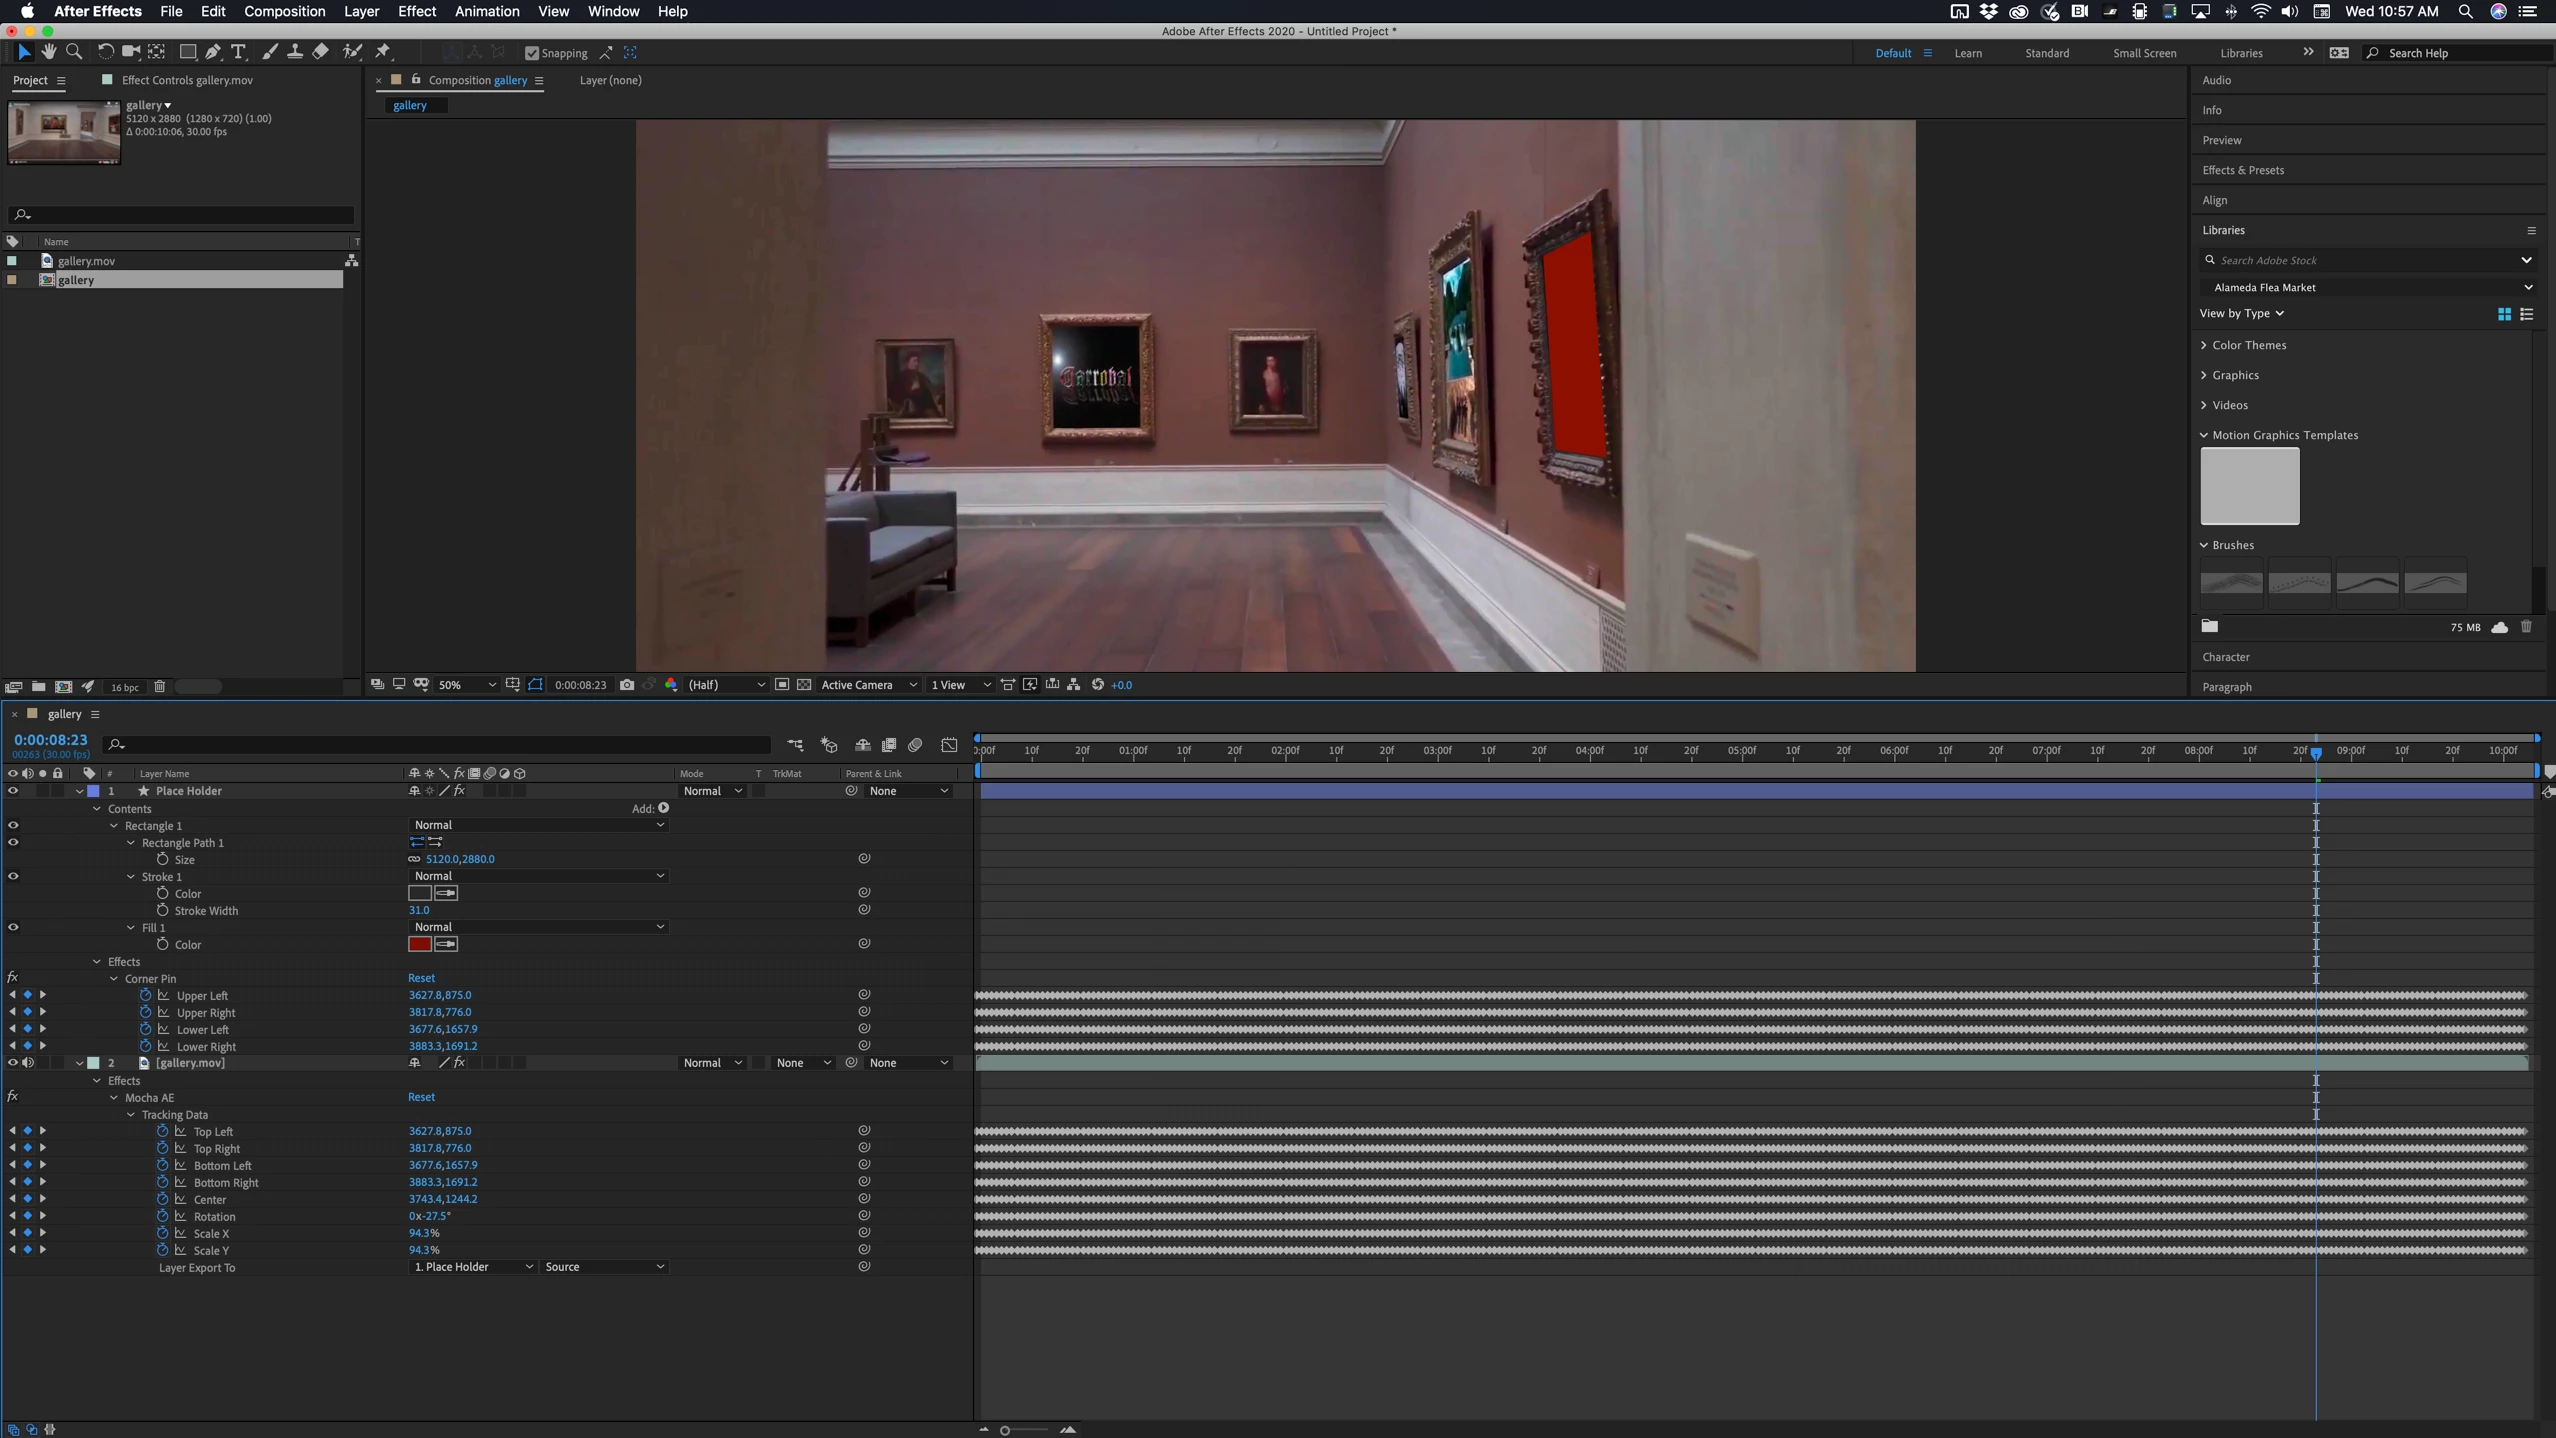This screenshot has height=1438, width=2556.
Task: Switch to the Learn workspace
Action: click(1967, 53)
